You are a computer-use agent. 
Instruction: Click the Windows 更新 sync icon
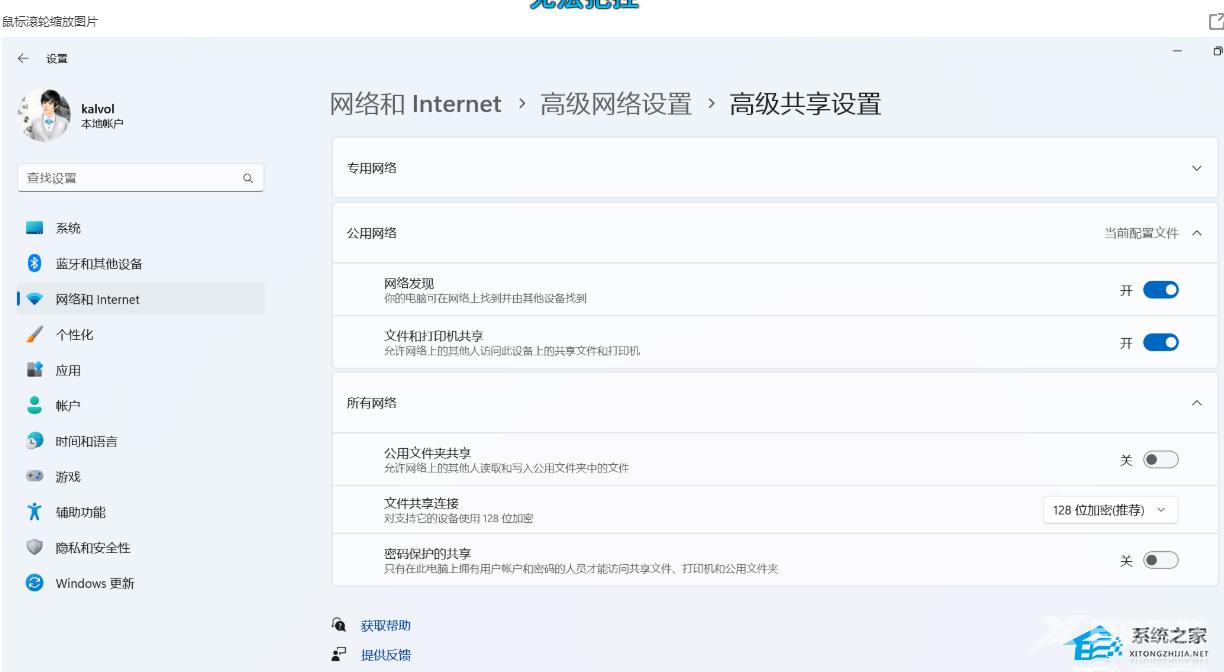(x=35, y=583)
